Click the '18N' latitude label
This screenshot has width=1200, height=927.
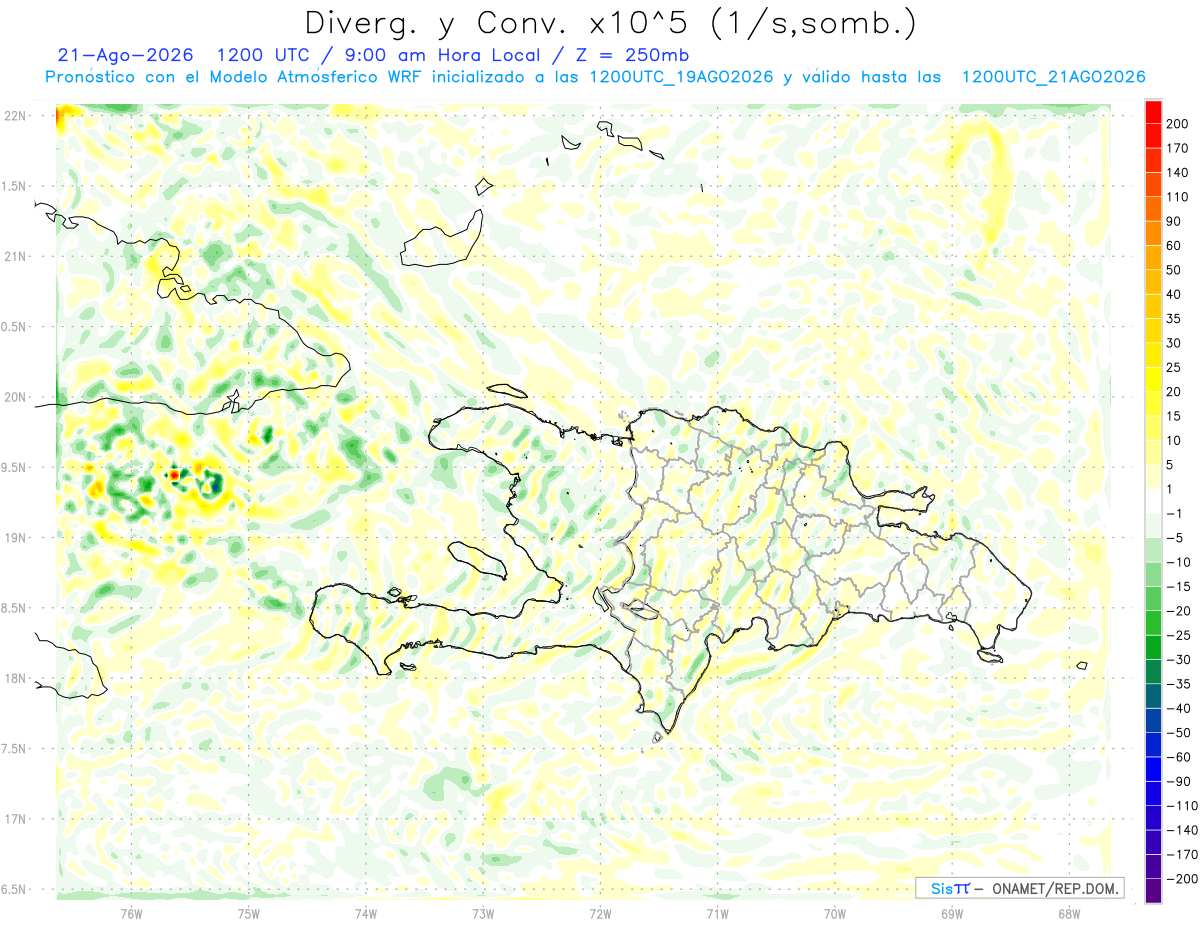tap(15, 678)
